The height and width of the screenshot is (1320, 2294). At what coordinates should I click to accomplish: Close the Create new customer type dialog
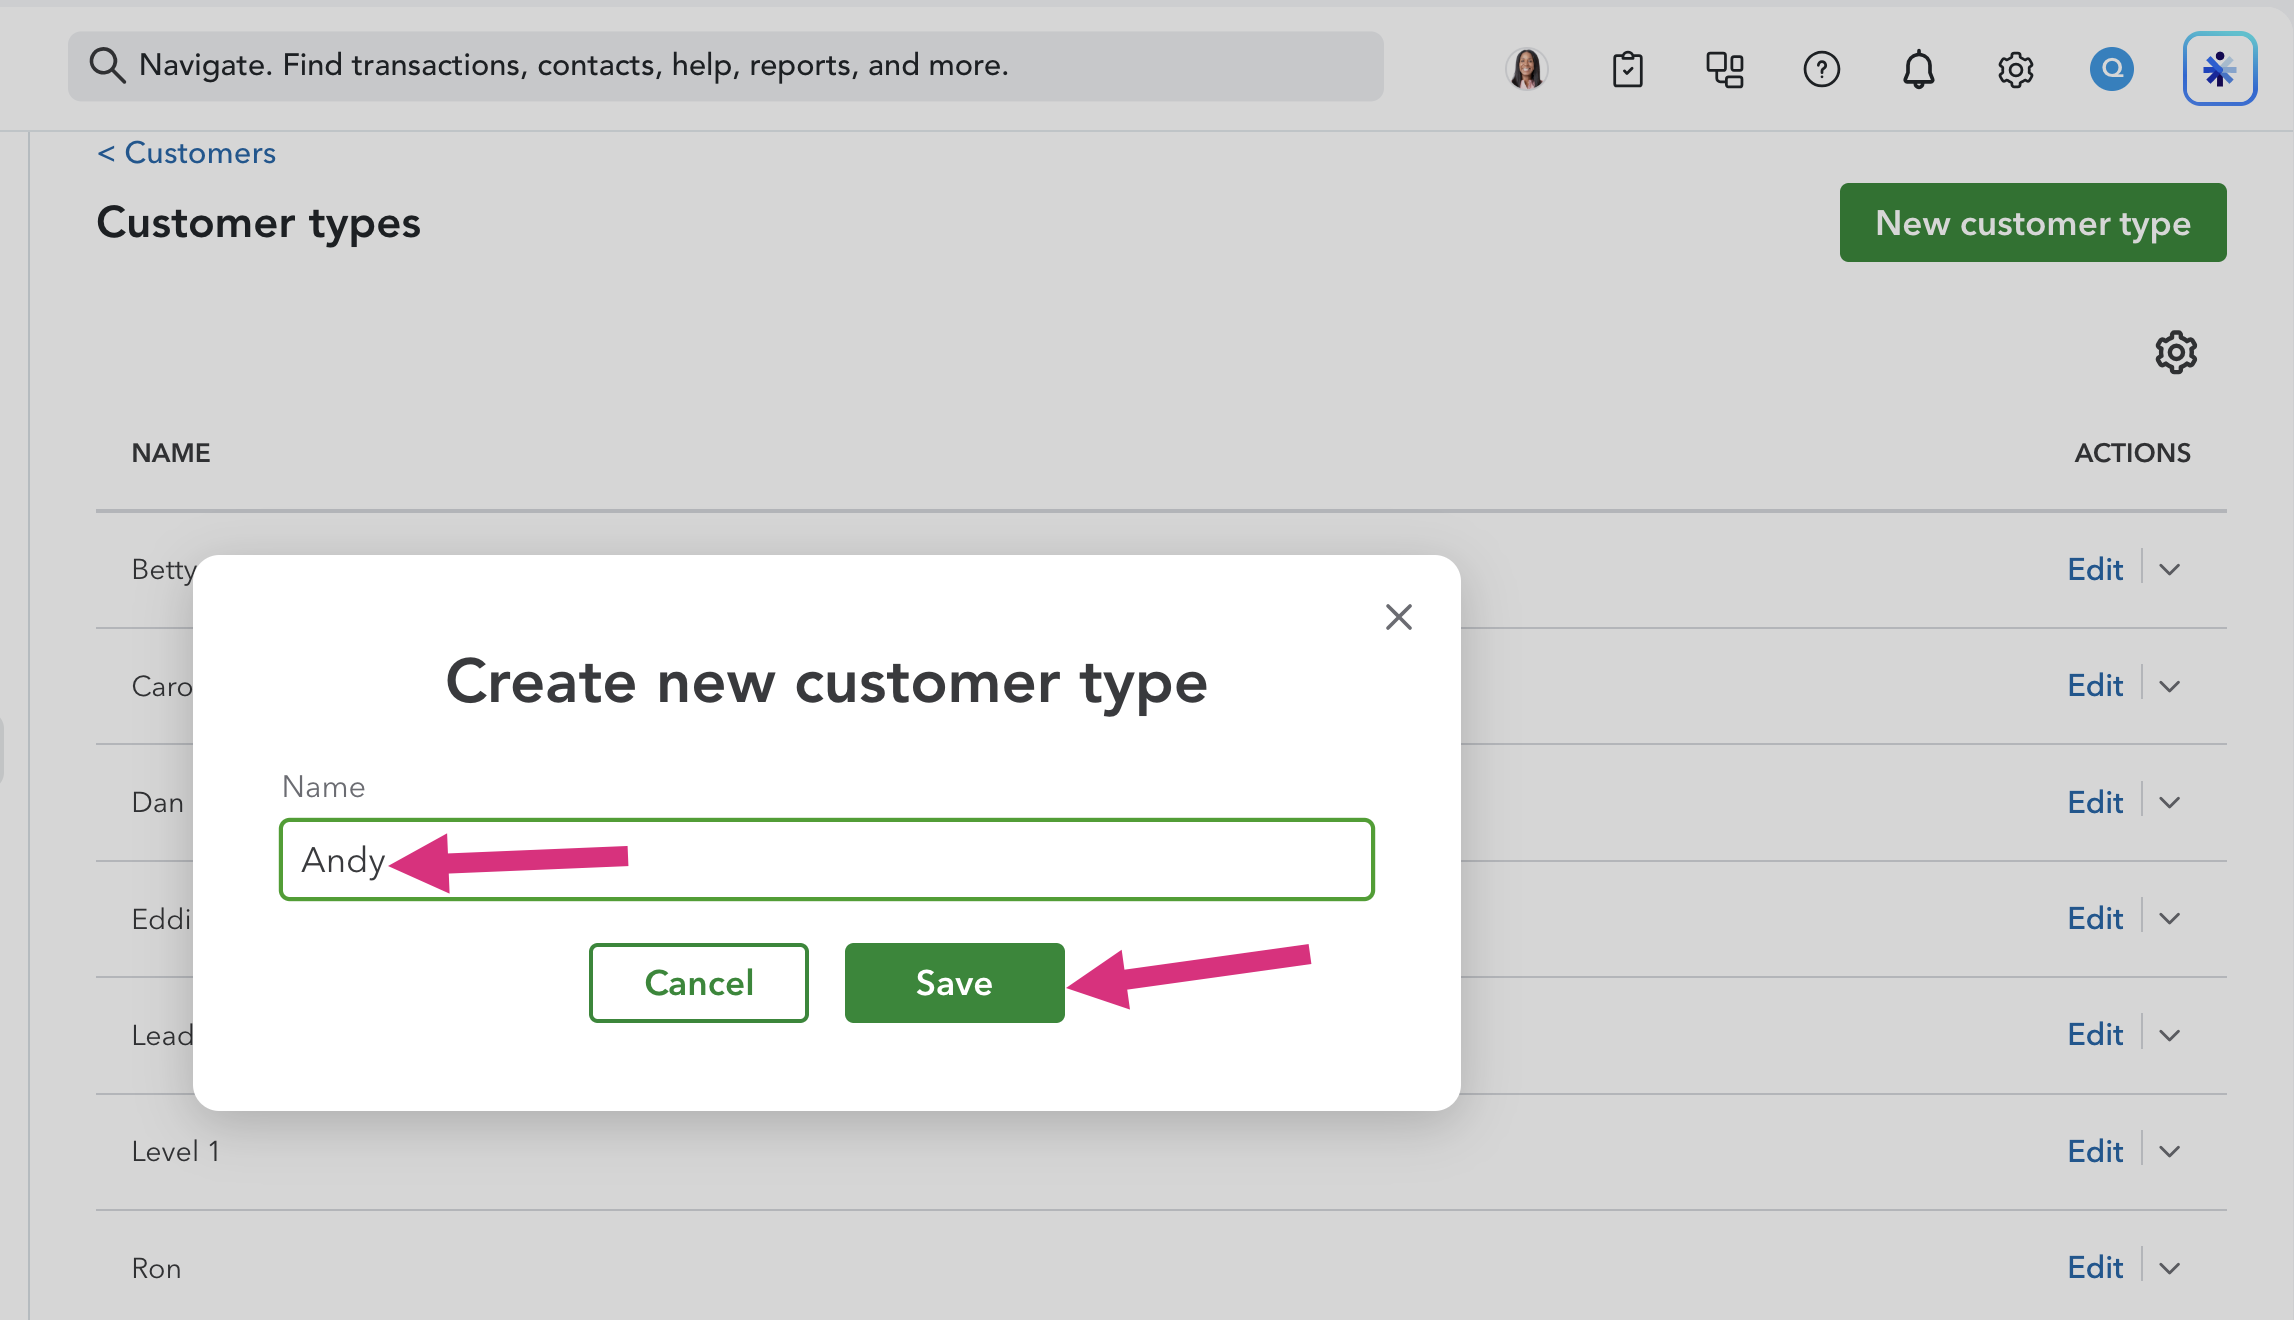point(1399,617)
